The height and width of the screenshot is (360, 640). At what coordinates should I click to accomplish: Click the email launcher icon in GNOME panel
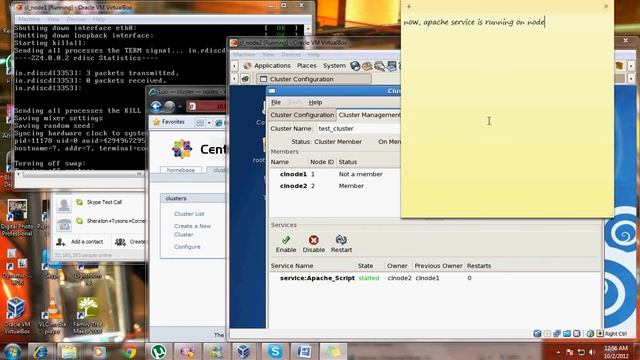coord(367,66)
